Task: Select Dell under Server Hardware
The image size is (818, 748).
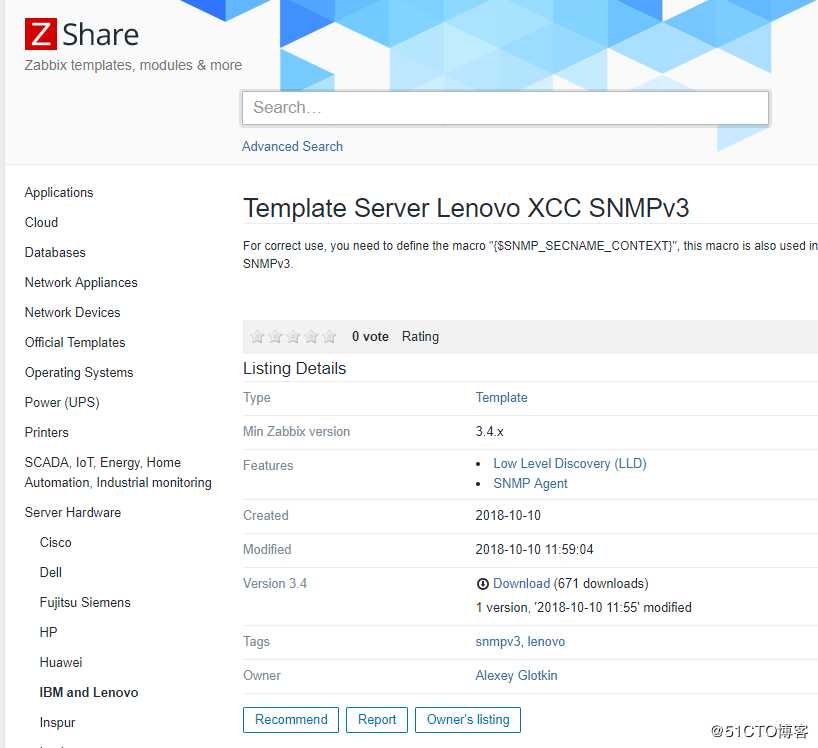Action: click(x=51, y=572)
